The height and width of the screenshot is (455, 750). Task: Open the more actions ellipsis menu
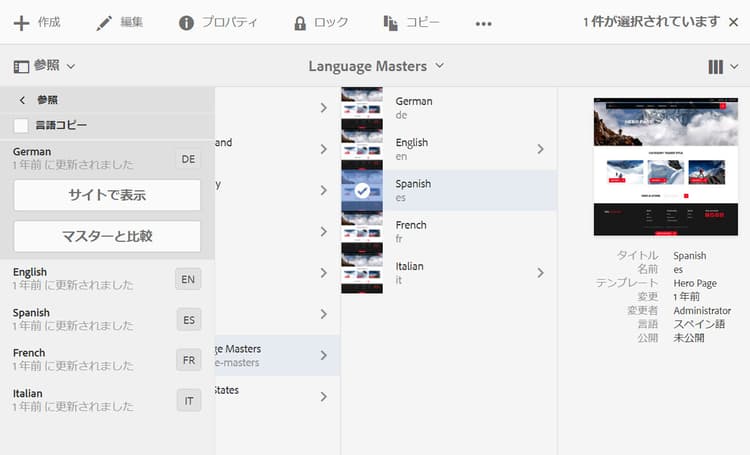click(484, 23)
